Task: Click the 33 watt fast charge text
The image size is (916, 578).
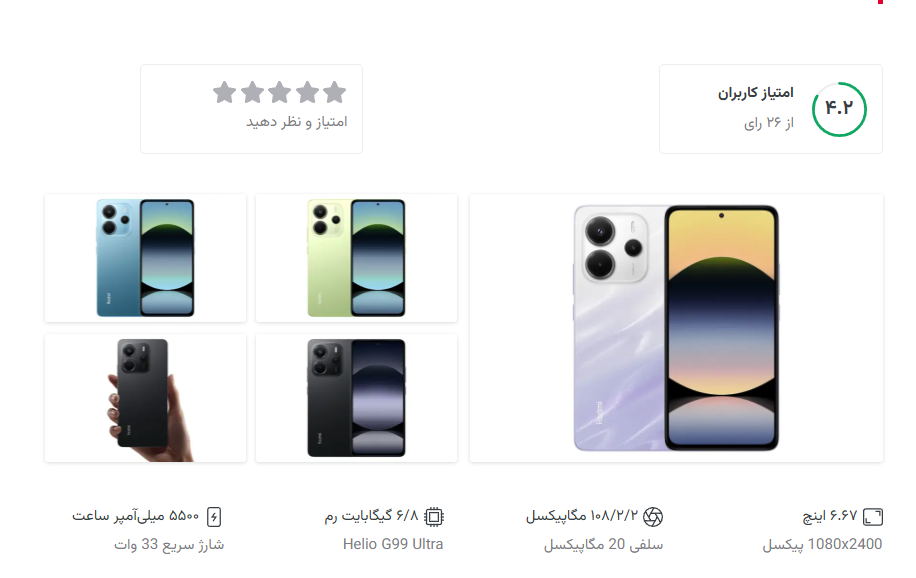Action: click(169, 544)
